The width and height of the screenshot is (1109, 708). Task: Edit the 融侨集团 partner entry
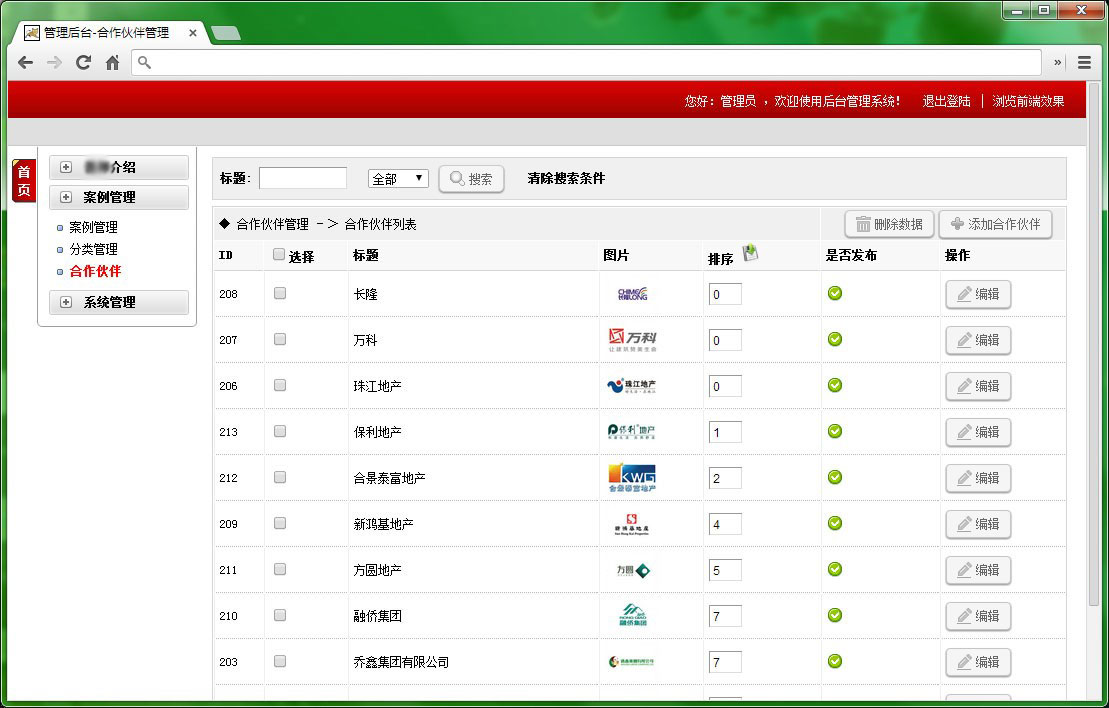pos(978,616)
